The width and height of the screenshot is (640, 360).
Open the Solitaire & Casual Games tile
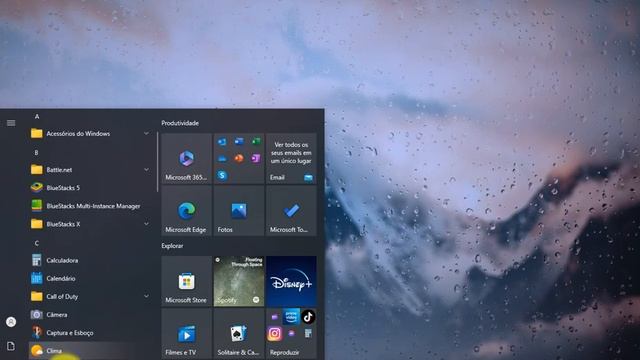point(239,333)
